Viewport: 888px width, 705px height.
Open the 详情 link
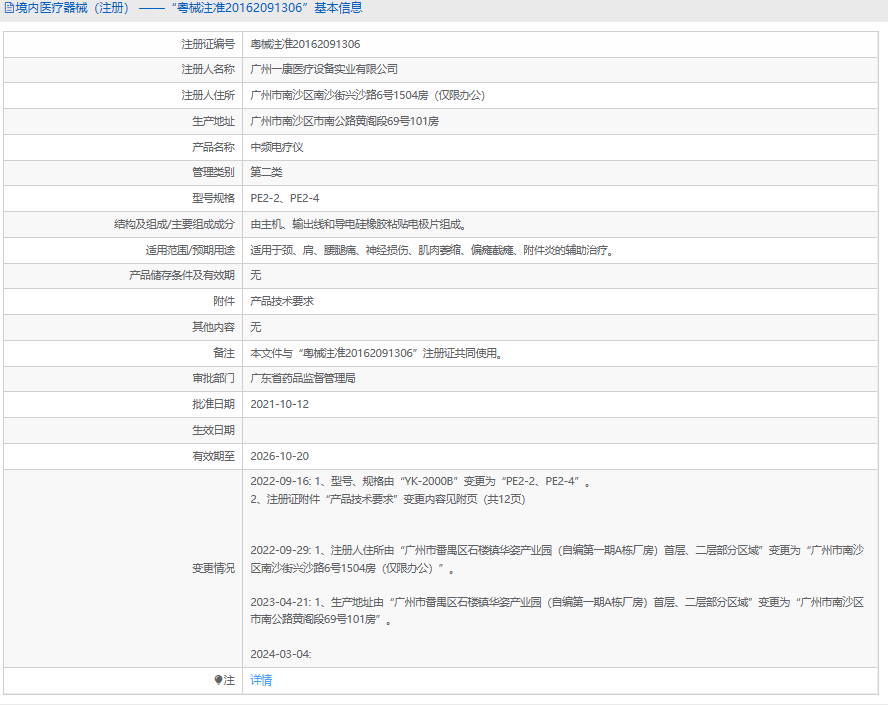tap(261, 680)
